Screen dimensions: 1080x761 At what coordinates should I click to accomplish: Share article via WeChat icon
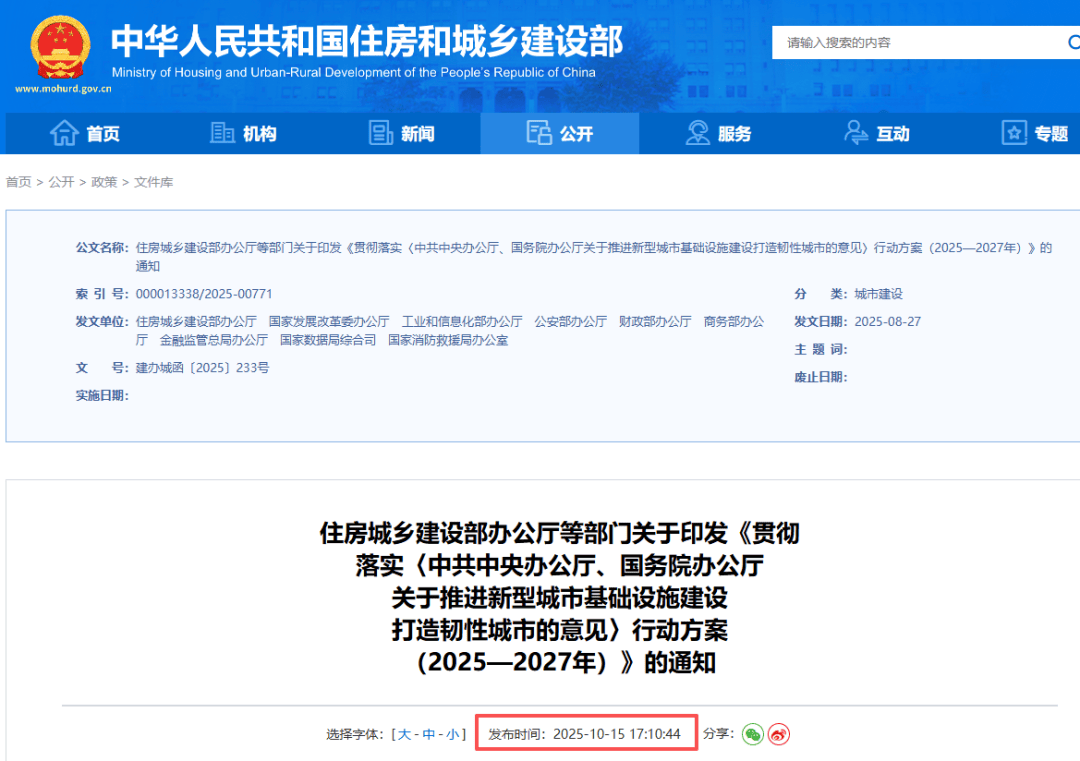(x=752, y=734)
